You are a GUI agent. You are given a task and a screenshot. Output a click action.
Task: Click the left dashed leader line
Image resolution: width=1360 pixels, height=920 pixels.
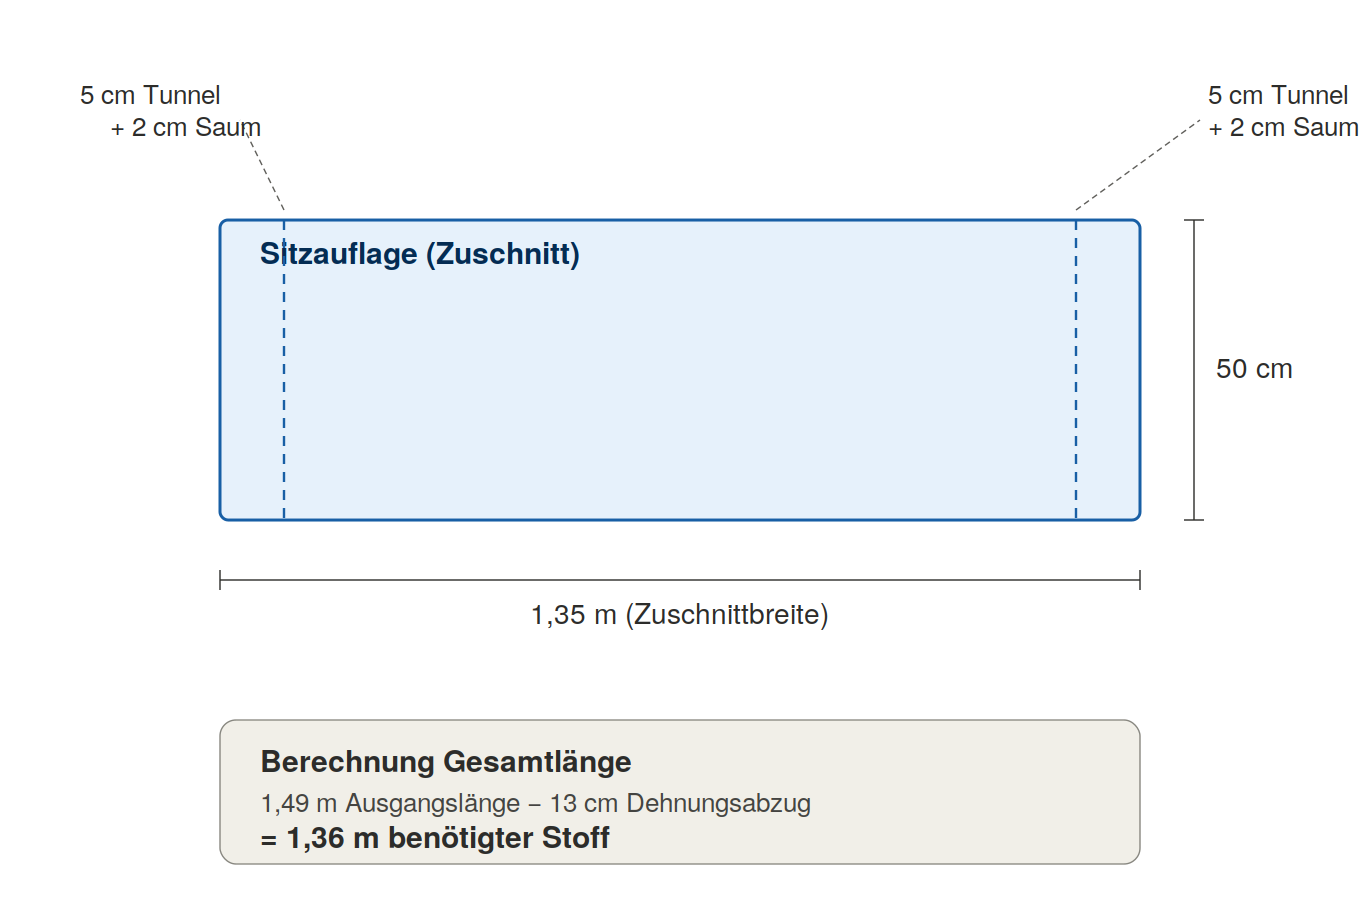click(x=266, y=171)
